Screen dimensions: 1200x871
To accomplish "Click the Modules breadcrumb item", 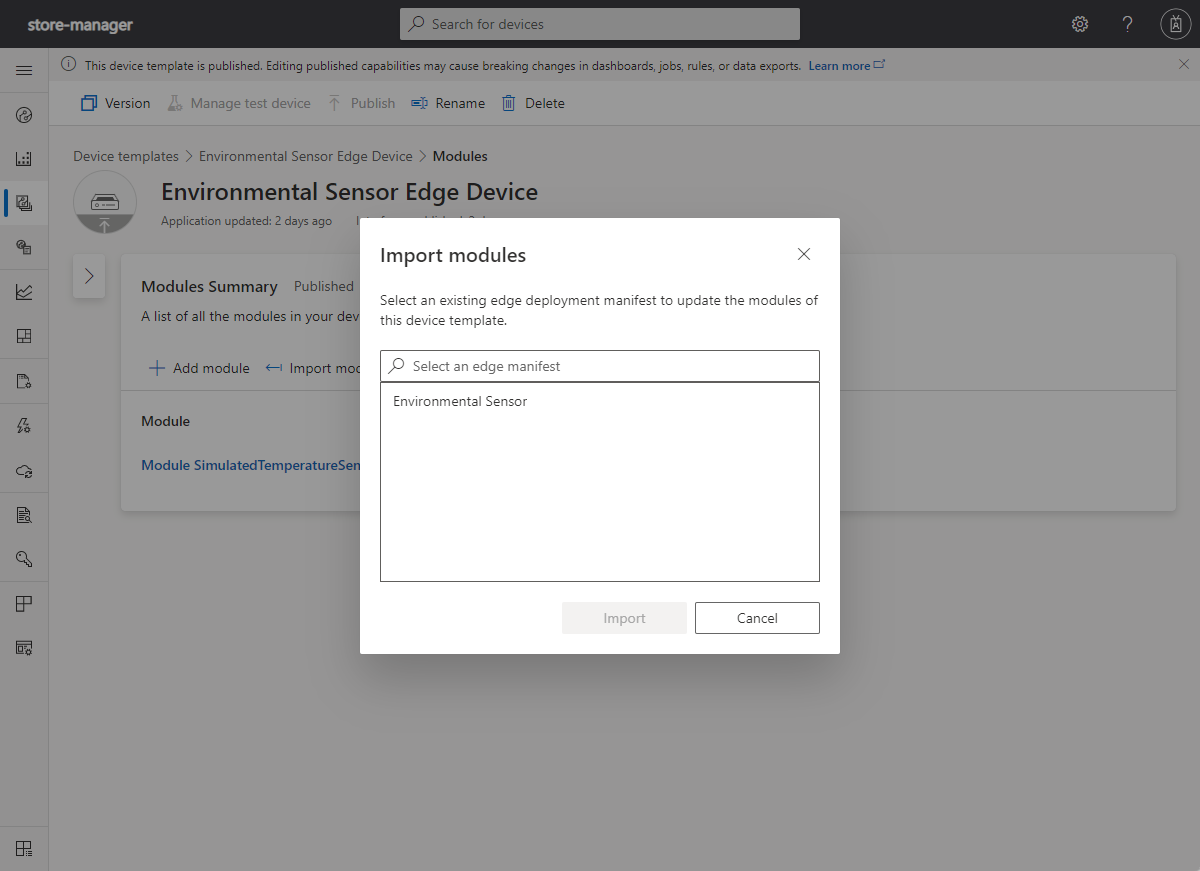I will [460, 156].
